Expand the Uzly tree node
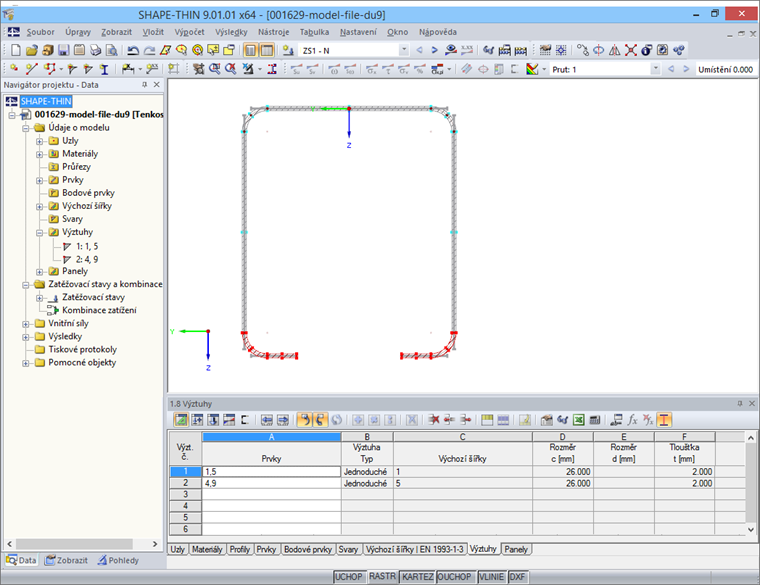The width and height of the screenshot is (760, 585). click(x=40, y=141)
